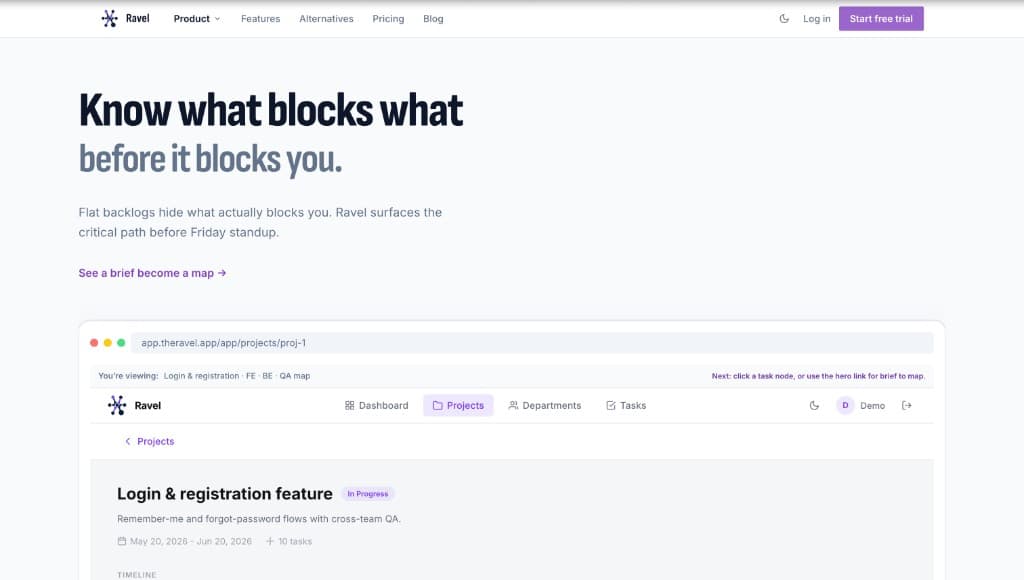
Task: Click the Demo user avatar 'D'
Action: (845, 406)
